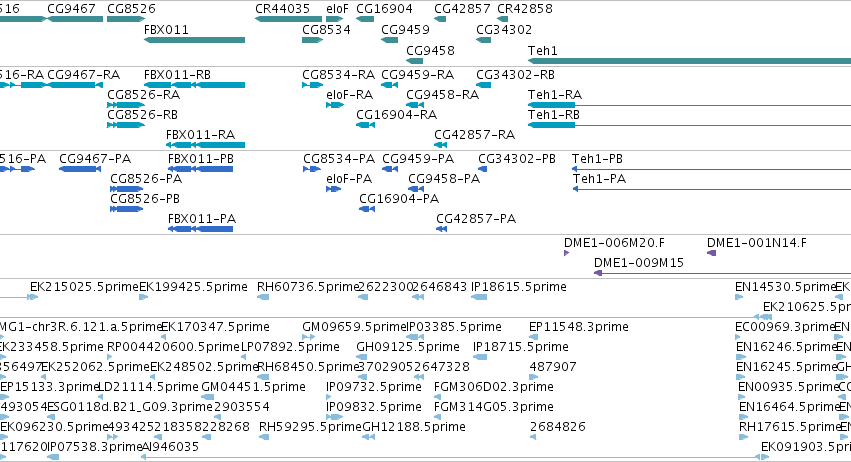Click the eloF-RA transcript label
Screen dimensions: 851x462
point(350,95)
